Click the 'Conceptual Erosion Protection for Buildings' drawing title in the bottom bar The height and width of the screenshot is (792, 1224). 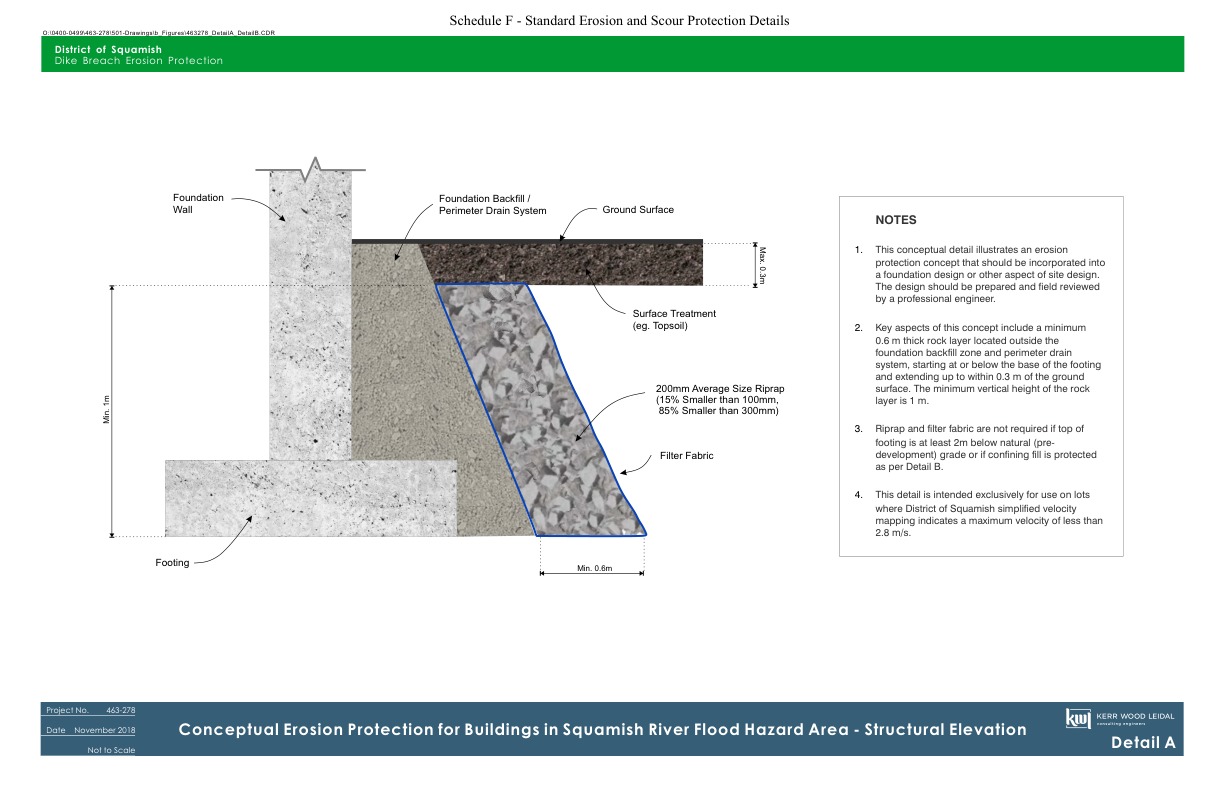pyautogui.click(x=603, y=729)
